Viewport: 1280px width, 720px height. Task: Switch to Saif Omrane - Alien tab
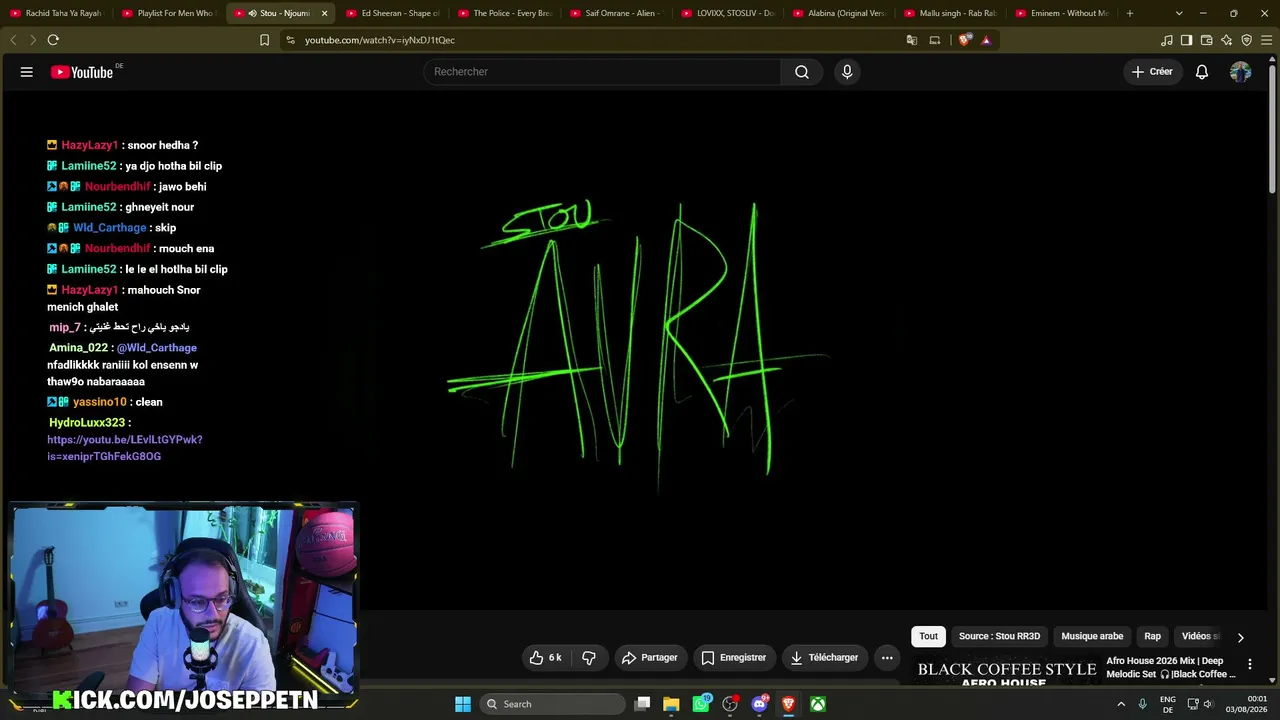click(616, 13)
